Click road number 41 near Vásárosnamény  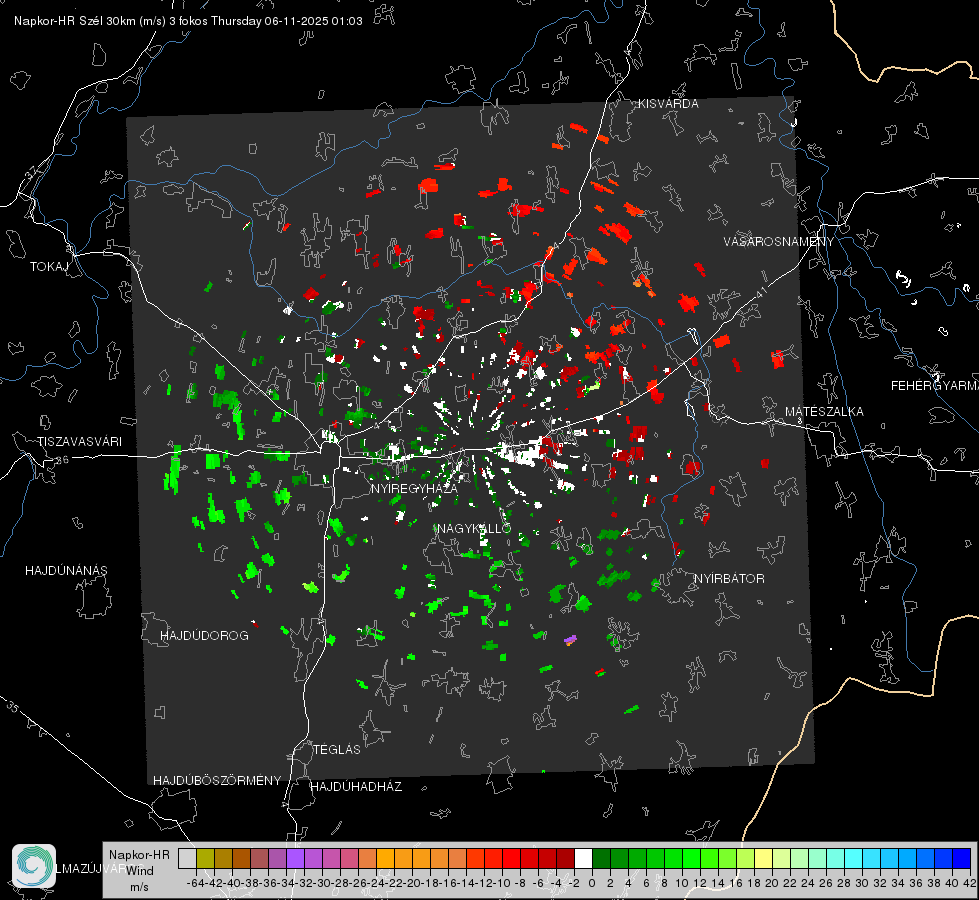761,293
